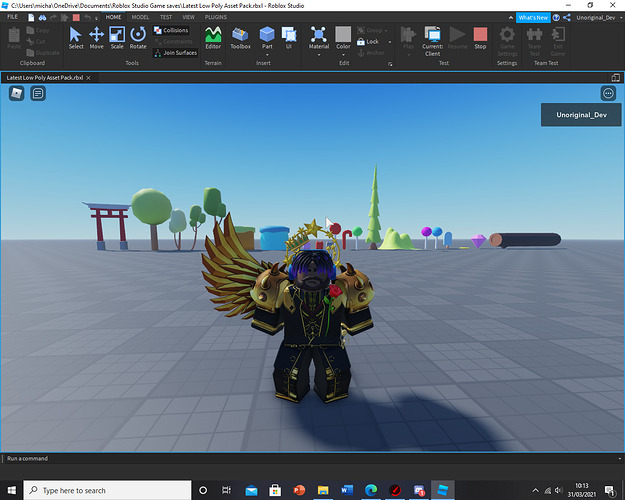Open File Explorer from the taskbar
The width and height of the screenshot is (625, 500).
pyautogui.click(x=323, y=490)
